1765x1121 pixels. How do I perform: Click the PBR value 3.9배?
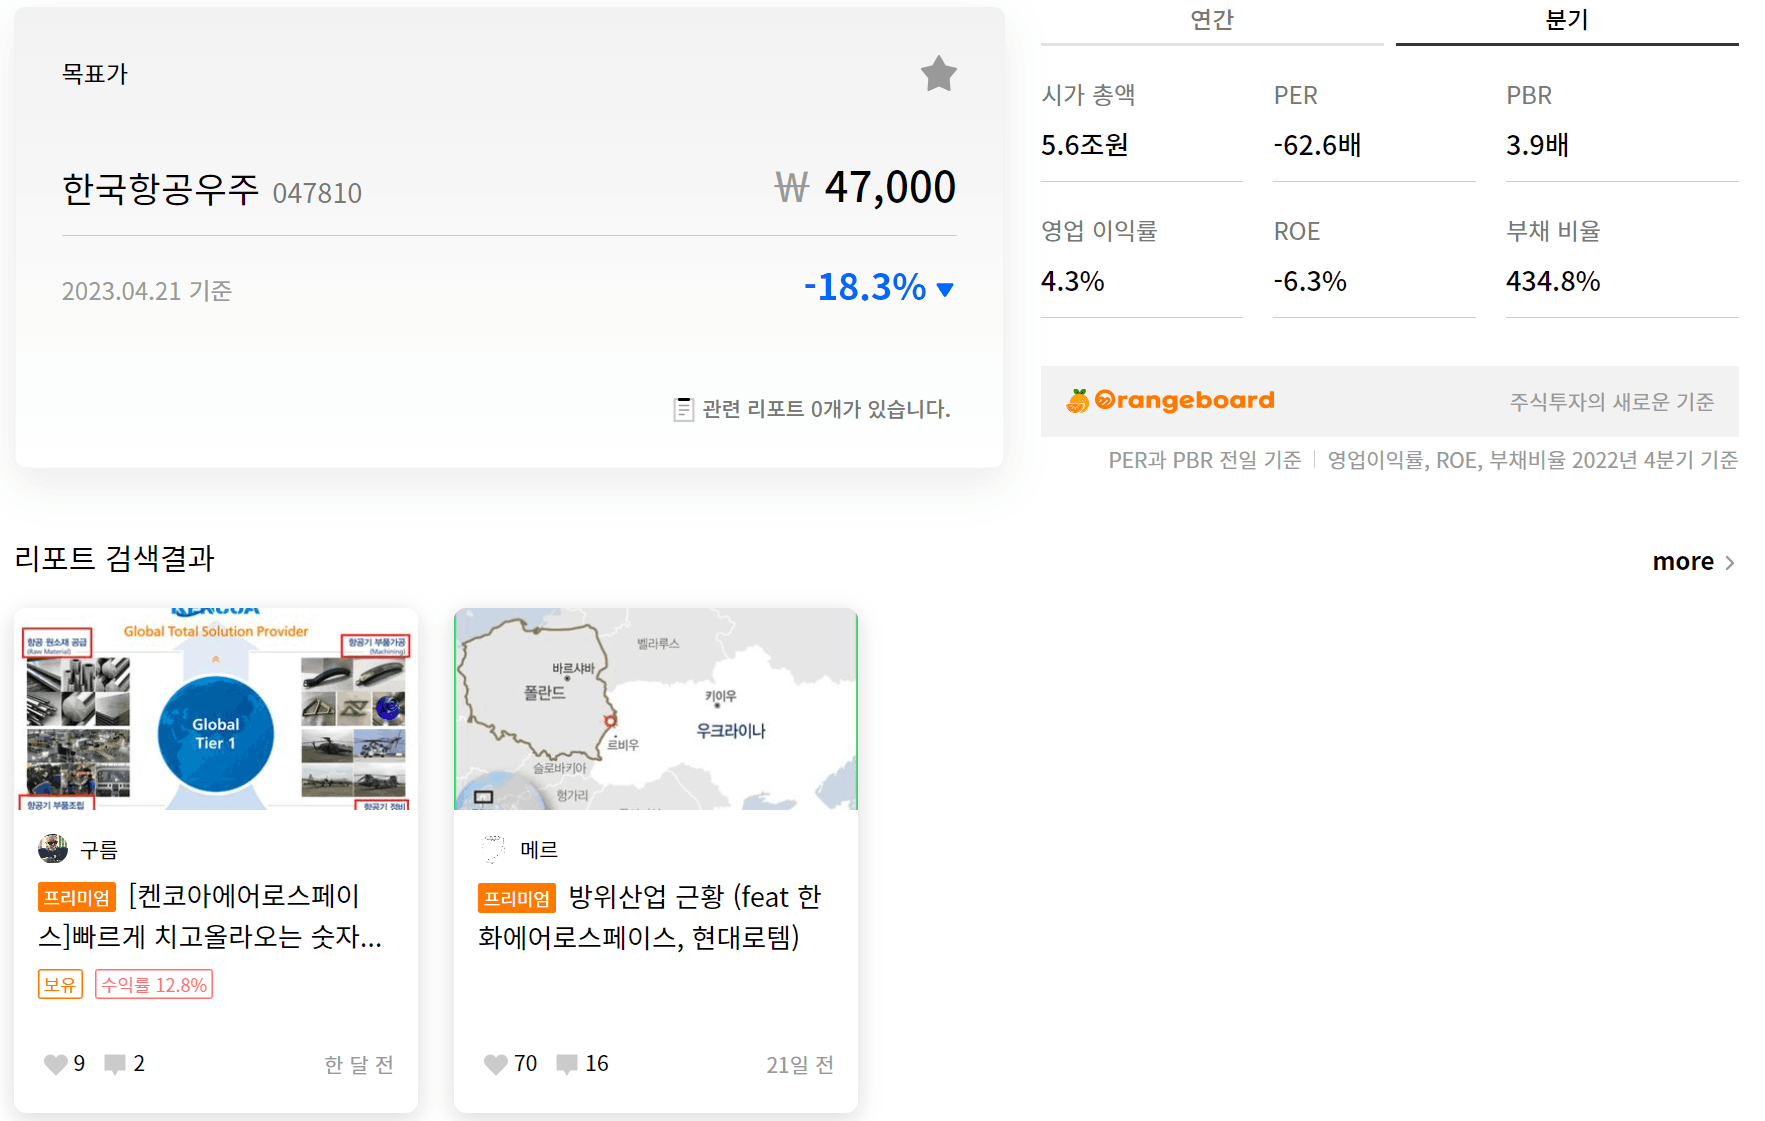click(1537, 146)
